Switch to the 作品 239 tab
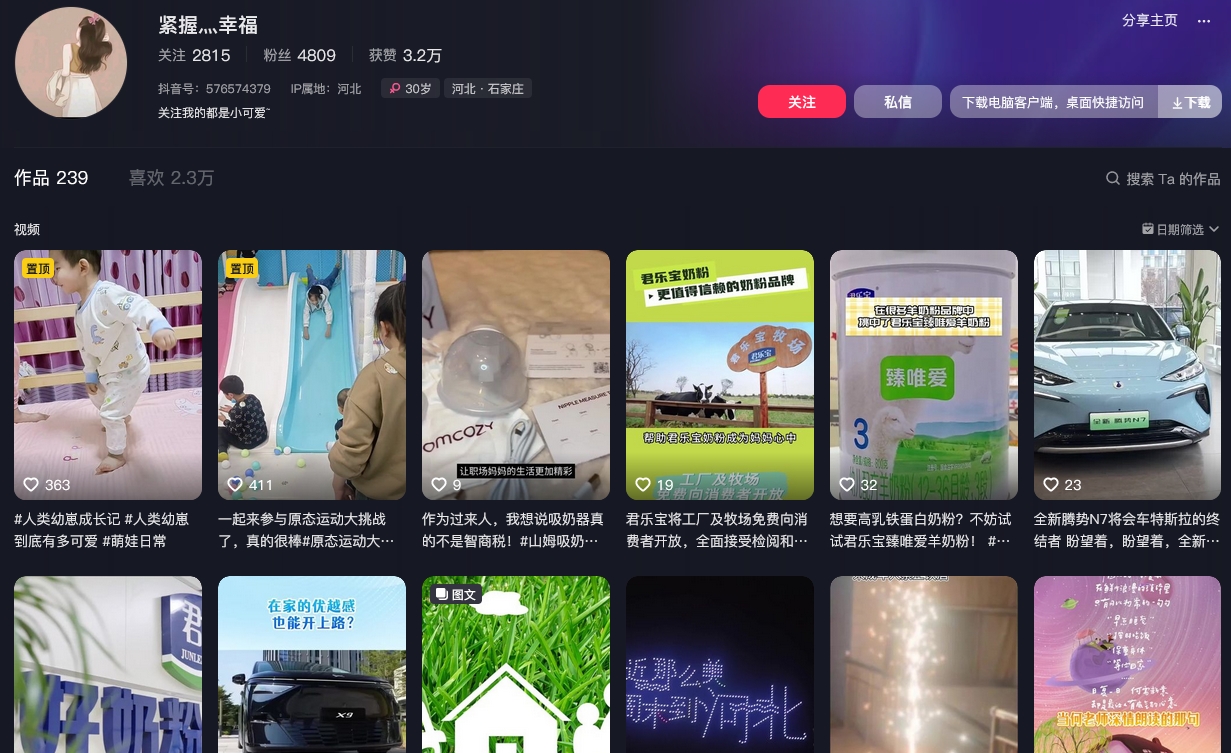 [51, 178]
